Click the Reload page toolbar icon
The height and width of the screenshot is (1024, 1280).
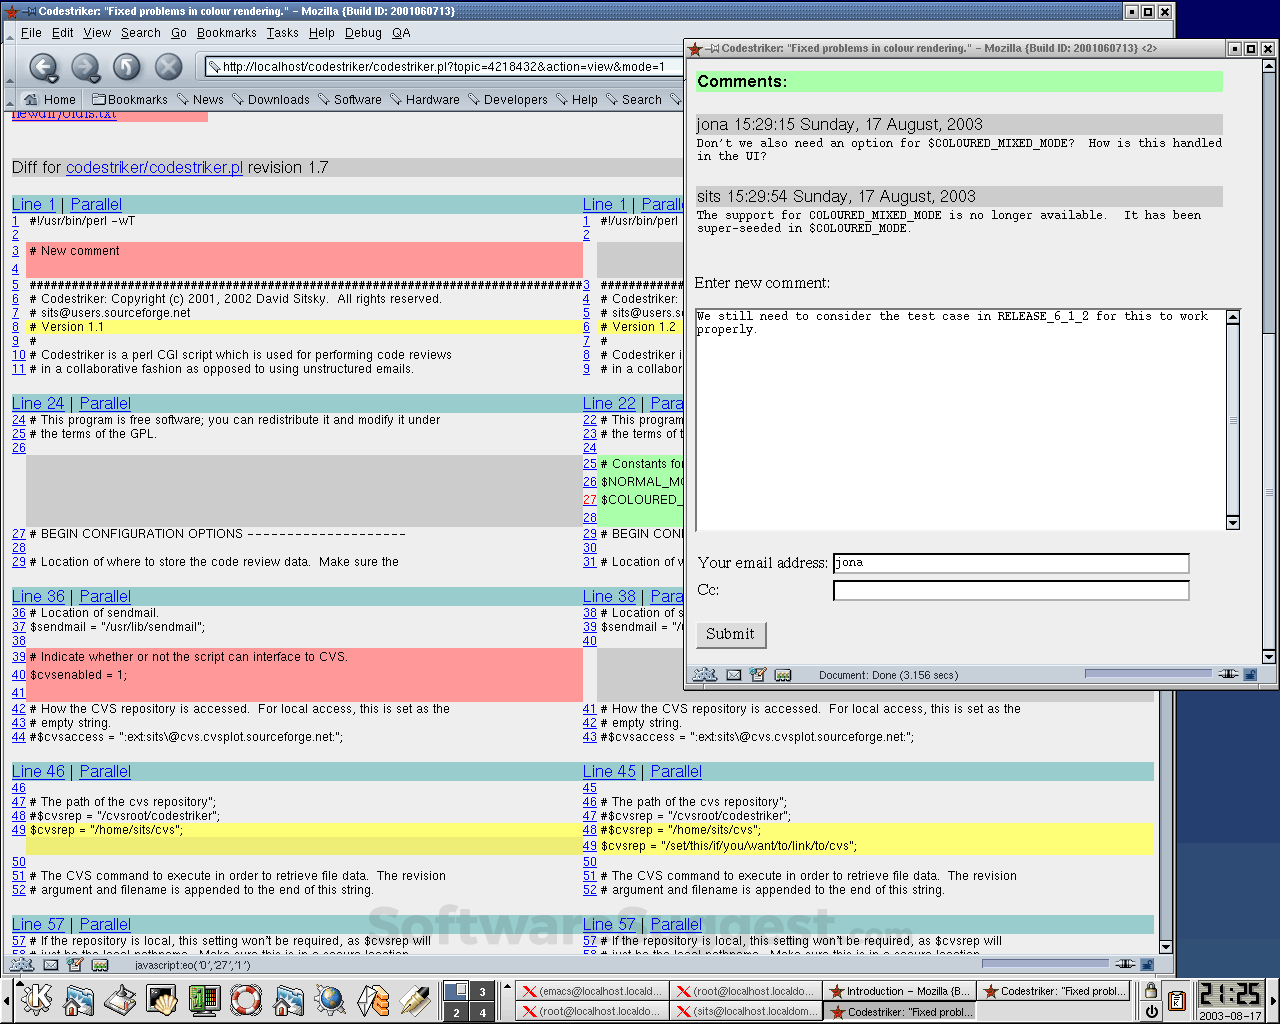point(128,68)
